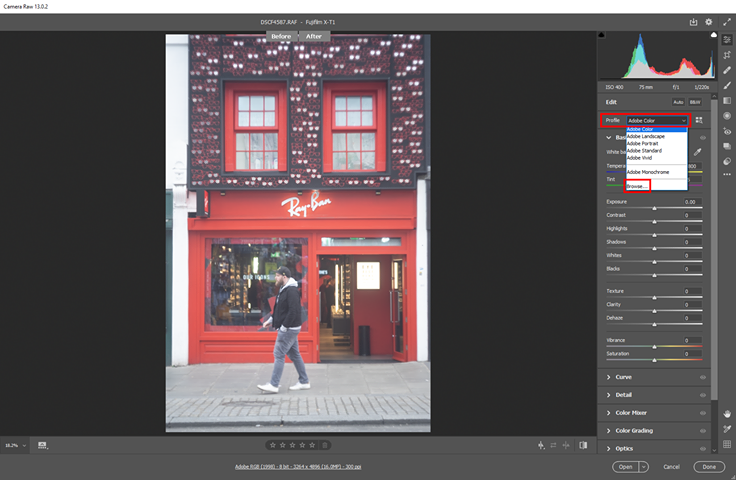Click the swap before/after settings icon
The image size is (736, 480).
tap(553, 445)
